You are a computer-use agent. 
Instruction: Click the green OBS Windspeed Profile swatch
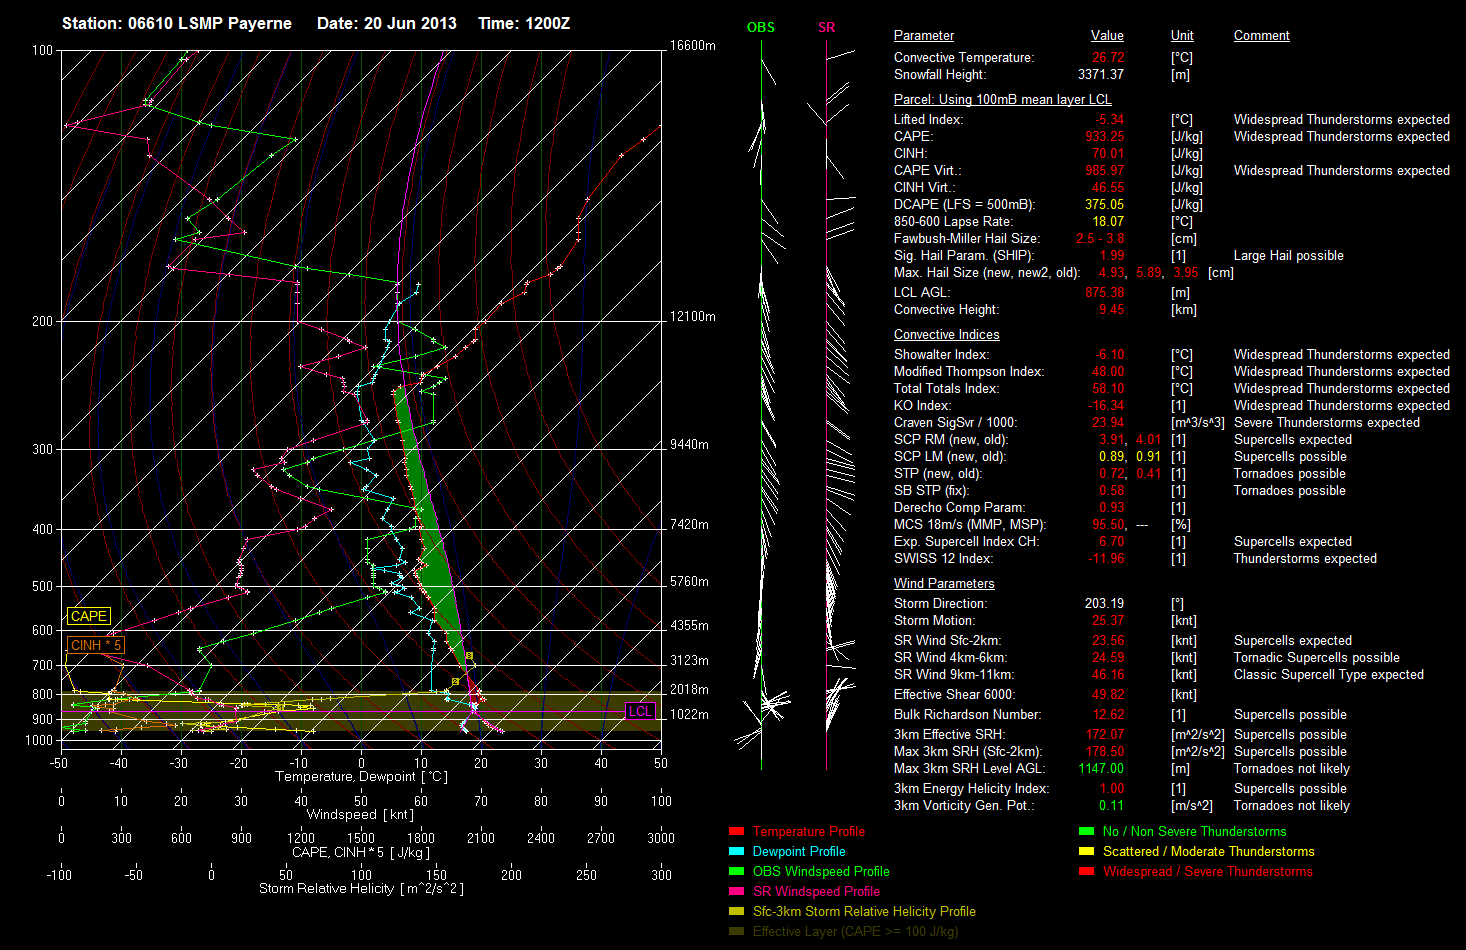pyautogui.click(x=737, y=872)
